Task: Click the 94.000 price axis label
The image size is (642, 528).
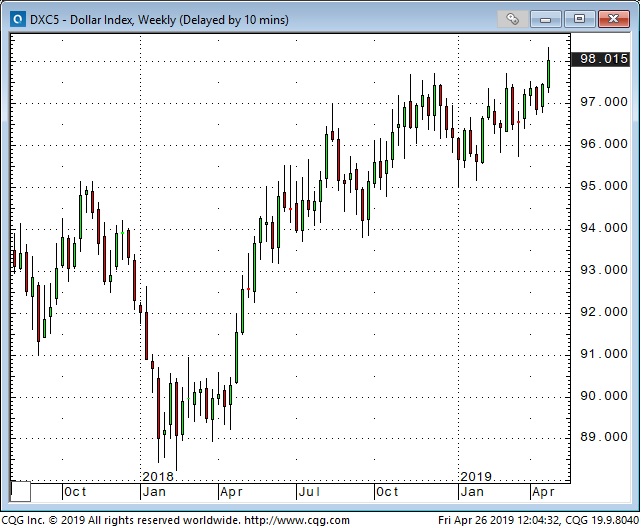Action: (604, 228)
